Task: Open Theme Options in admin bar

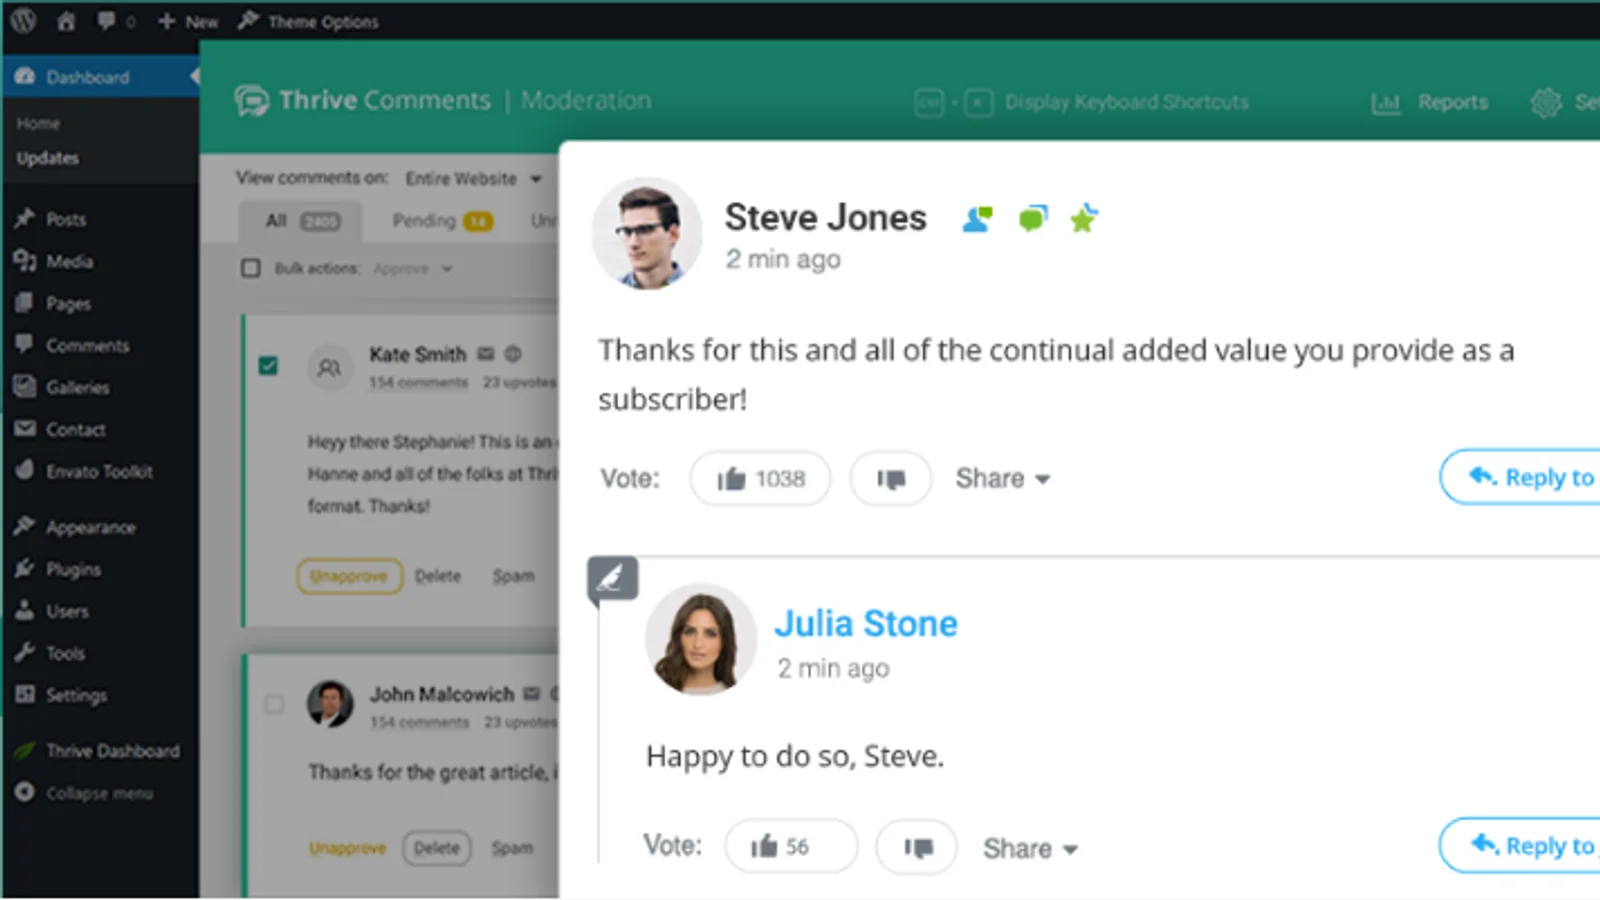Action: pyautogui.click(x=308, y=21)
